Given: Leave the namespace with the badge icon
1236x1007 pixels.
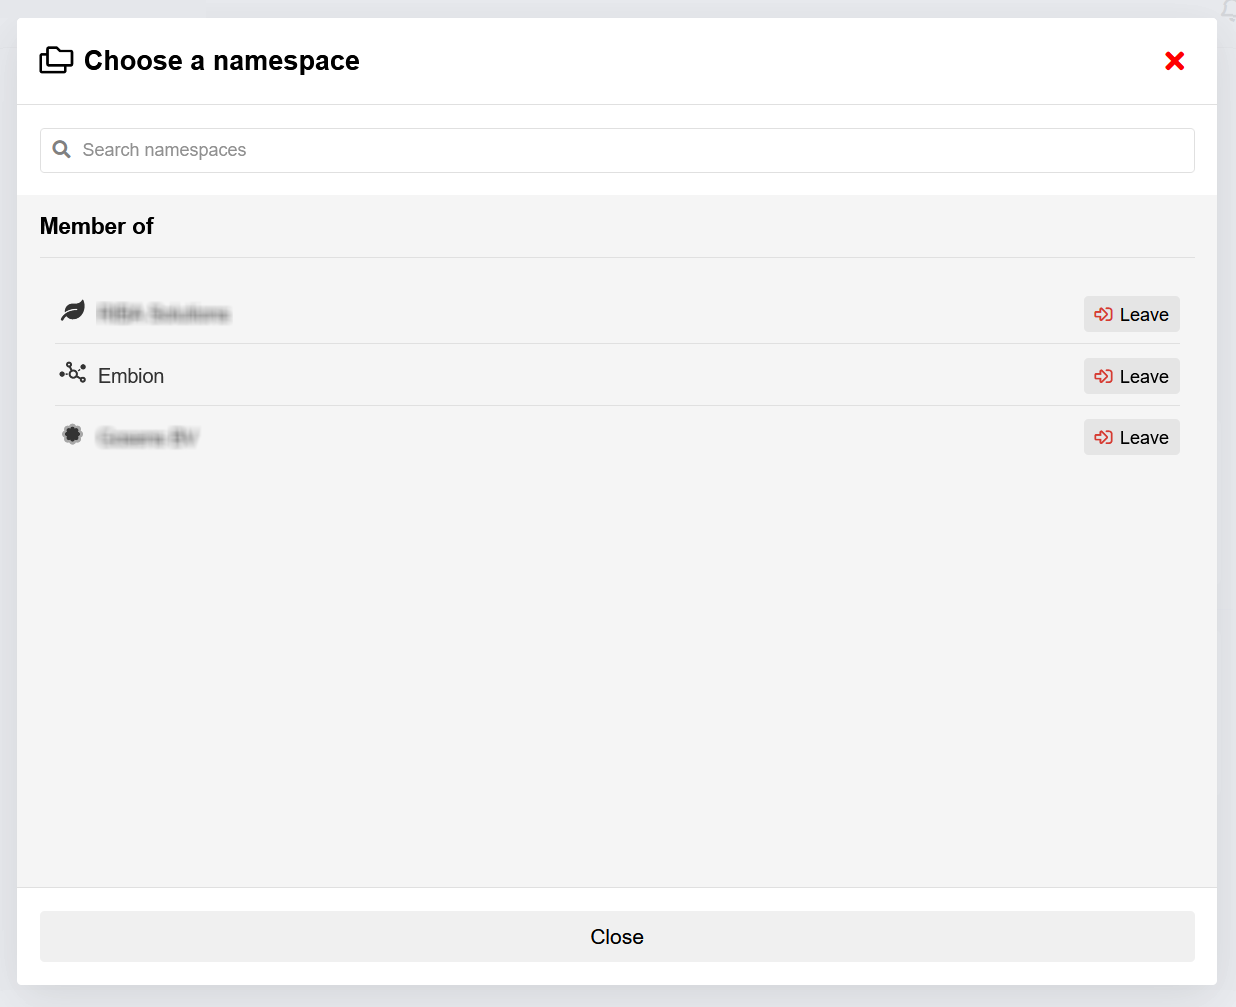Looking at the screenshot, I should 1131,437.
